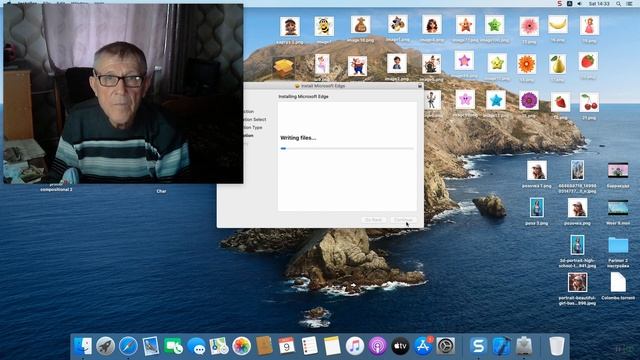Open FaceTime in the Dock
This screenshot has height=360, width=640.
(x=173, y=346)
